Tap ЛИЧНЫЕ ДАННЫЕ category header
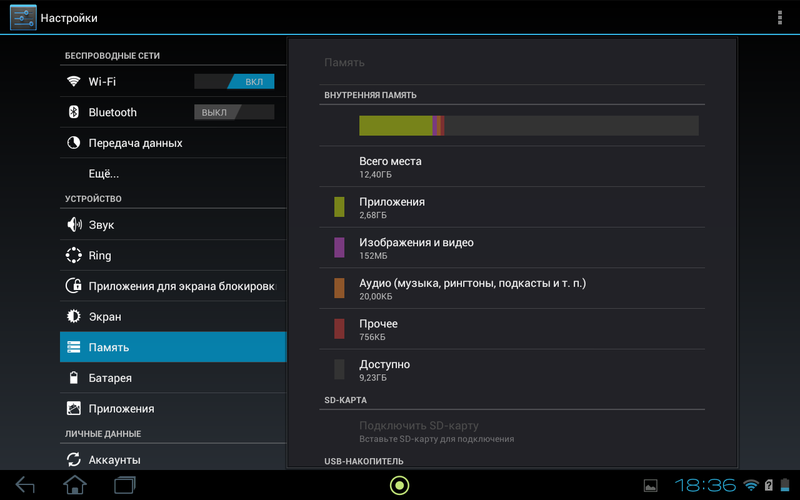 click(103, 434)
